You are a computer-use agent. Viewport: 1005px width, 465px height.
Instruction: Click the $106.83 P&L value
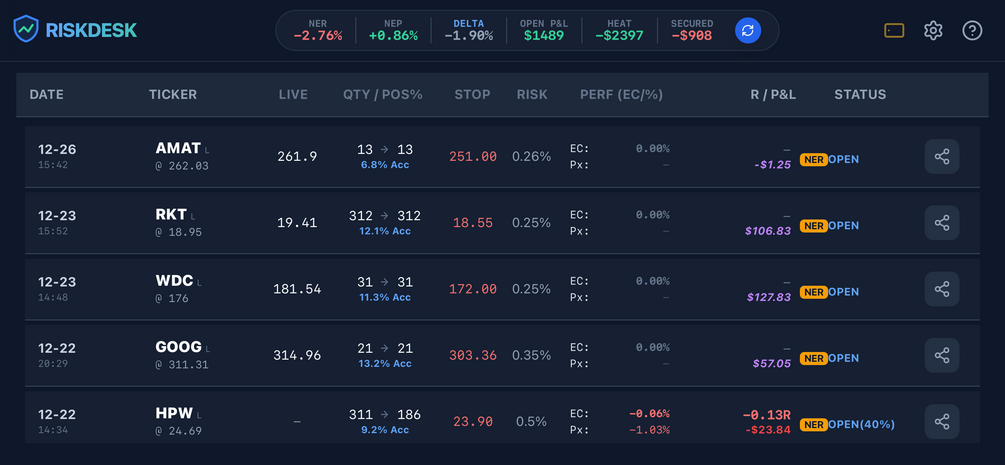coord(768,231)
